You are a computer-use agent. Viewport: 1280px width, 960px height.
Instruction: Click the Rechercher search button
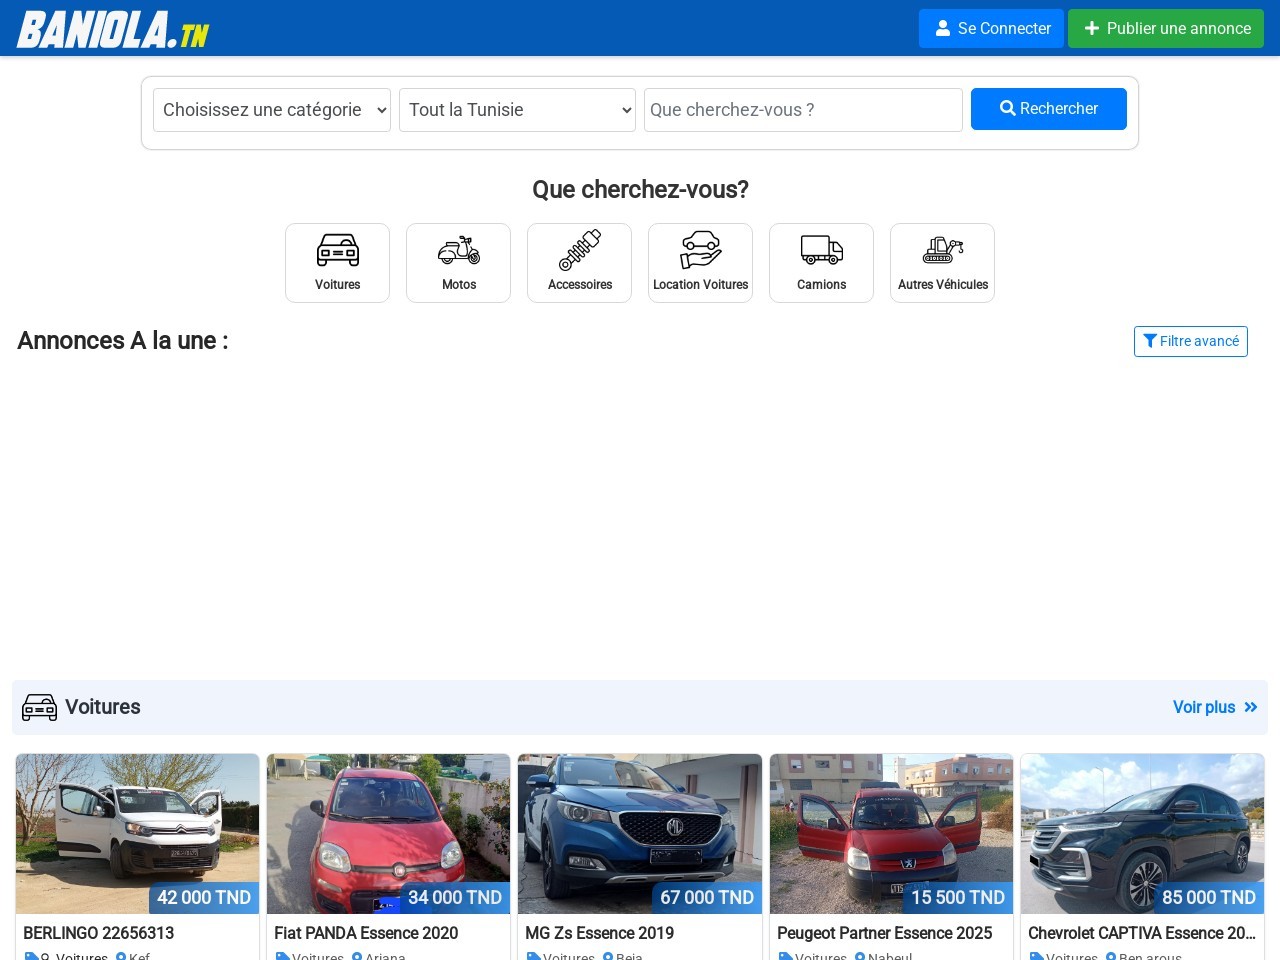[x=1049, y=109]
